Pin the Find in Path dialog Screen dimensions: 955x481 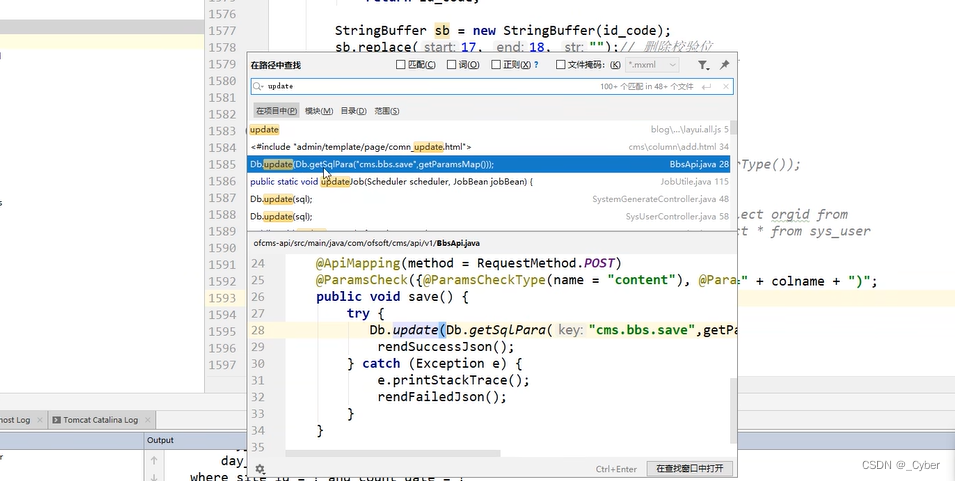(x=724, y=65)
